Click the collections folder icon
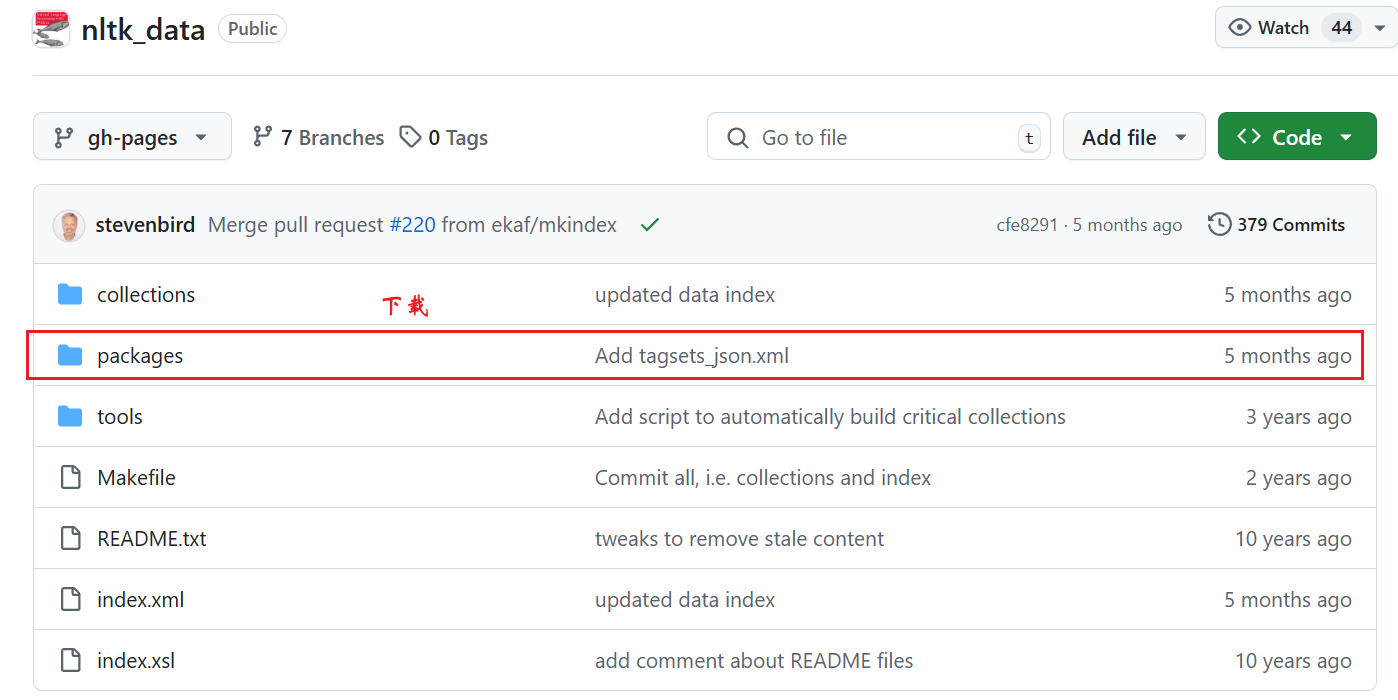 [70, 294]
